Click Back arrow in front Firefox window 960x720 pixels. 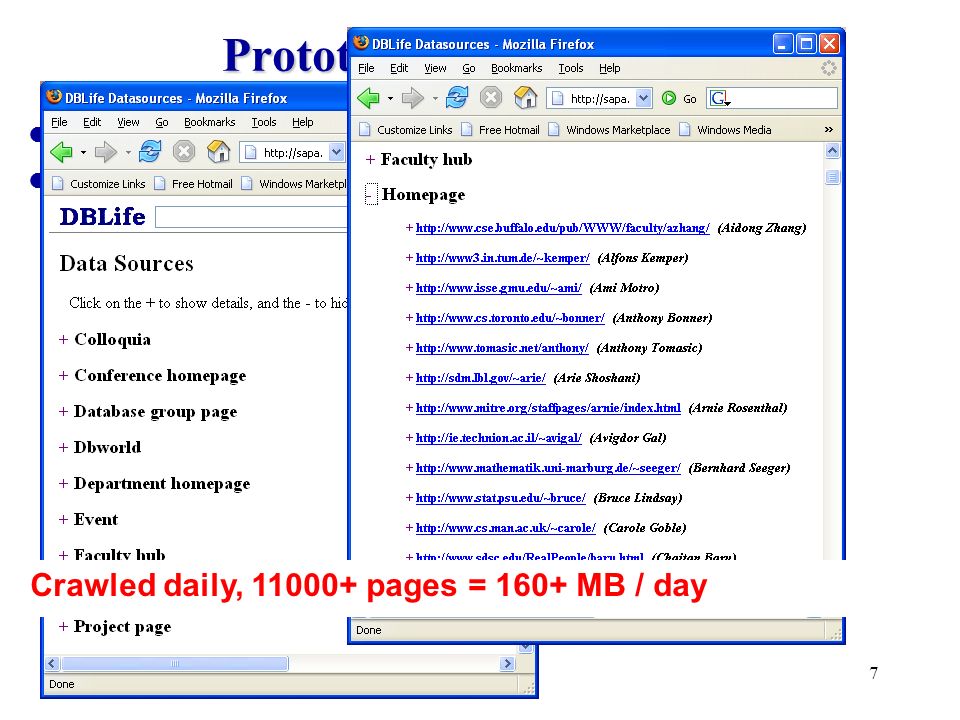(x=368, y=98)
